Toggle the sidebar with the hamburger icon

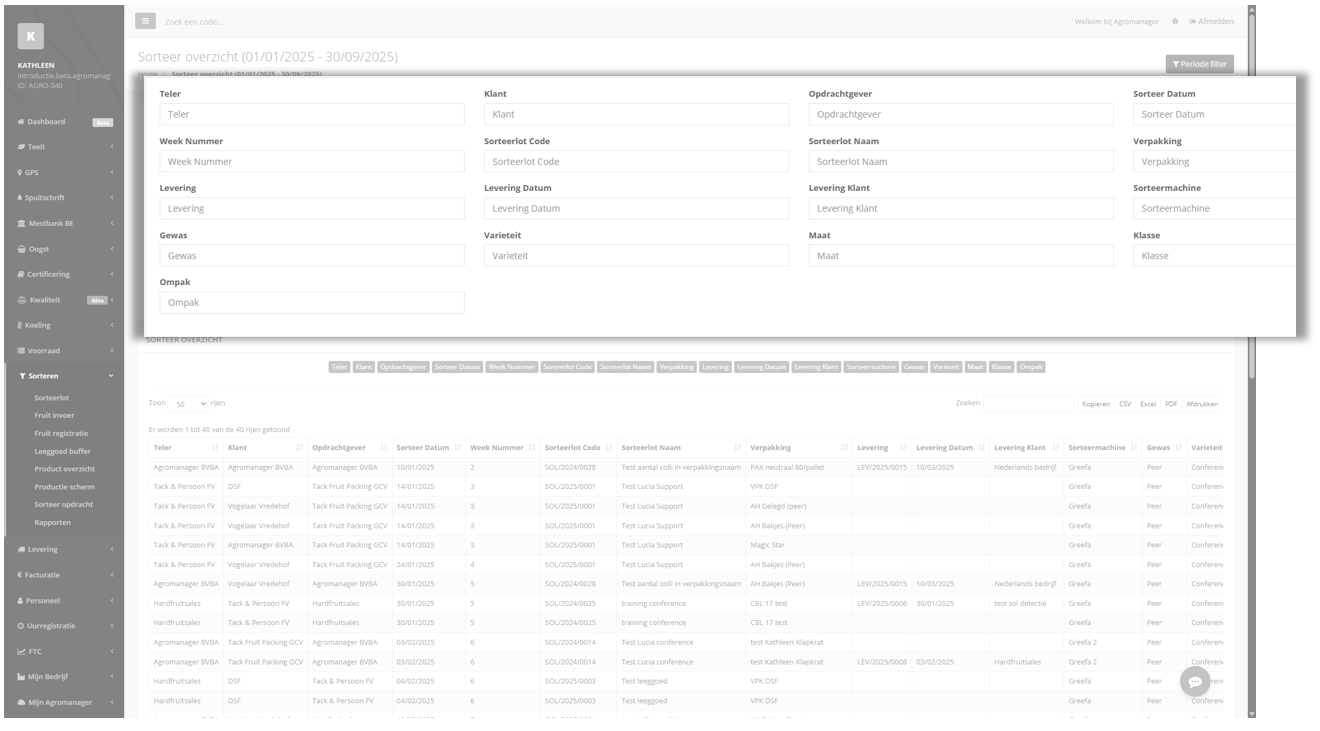pyautogui.click(x=144, y=21)
